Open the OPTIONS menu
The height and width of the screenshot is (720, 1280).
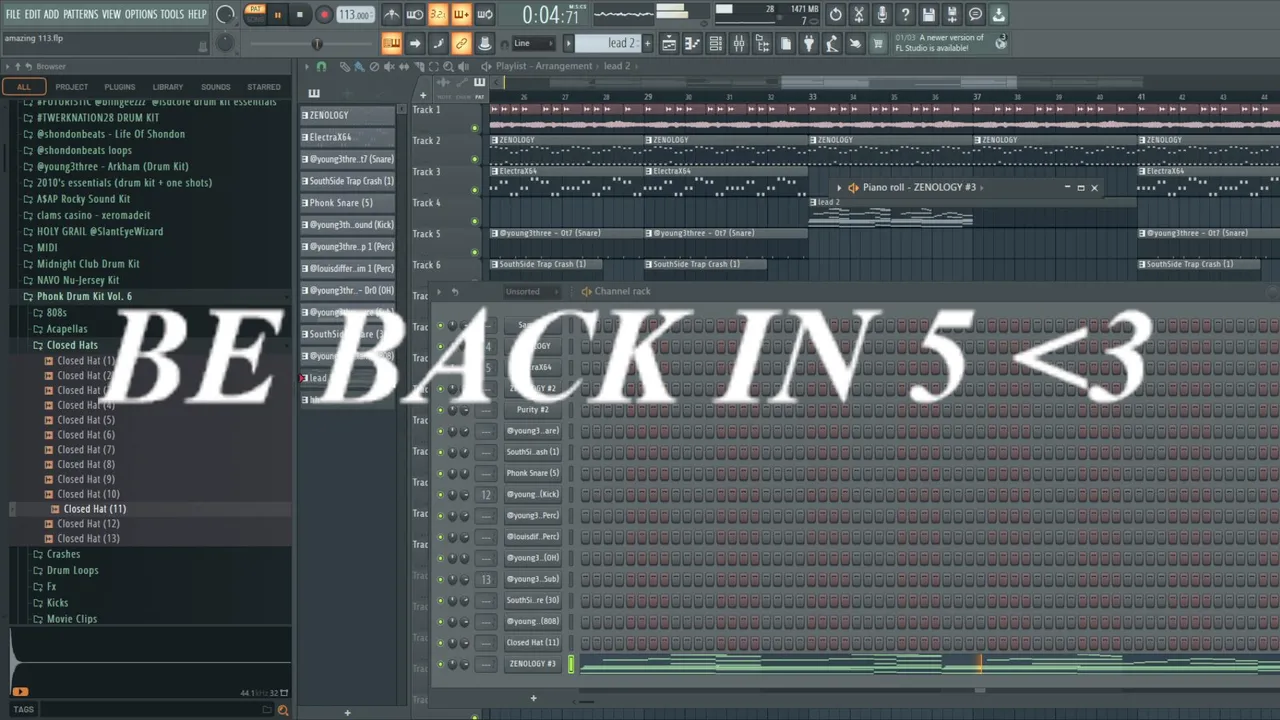tap(141, 14)
